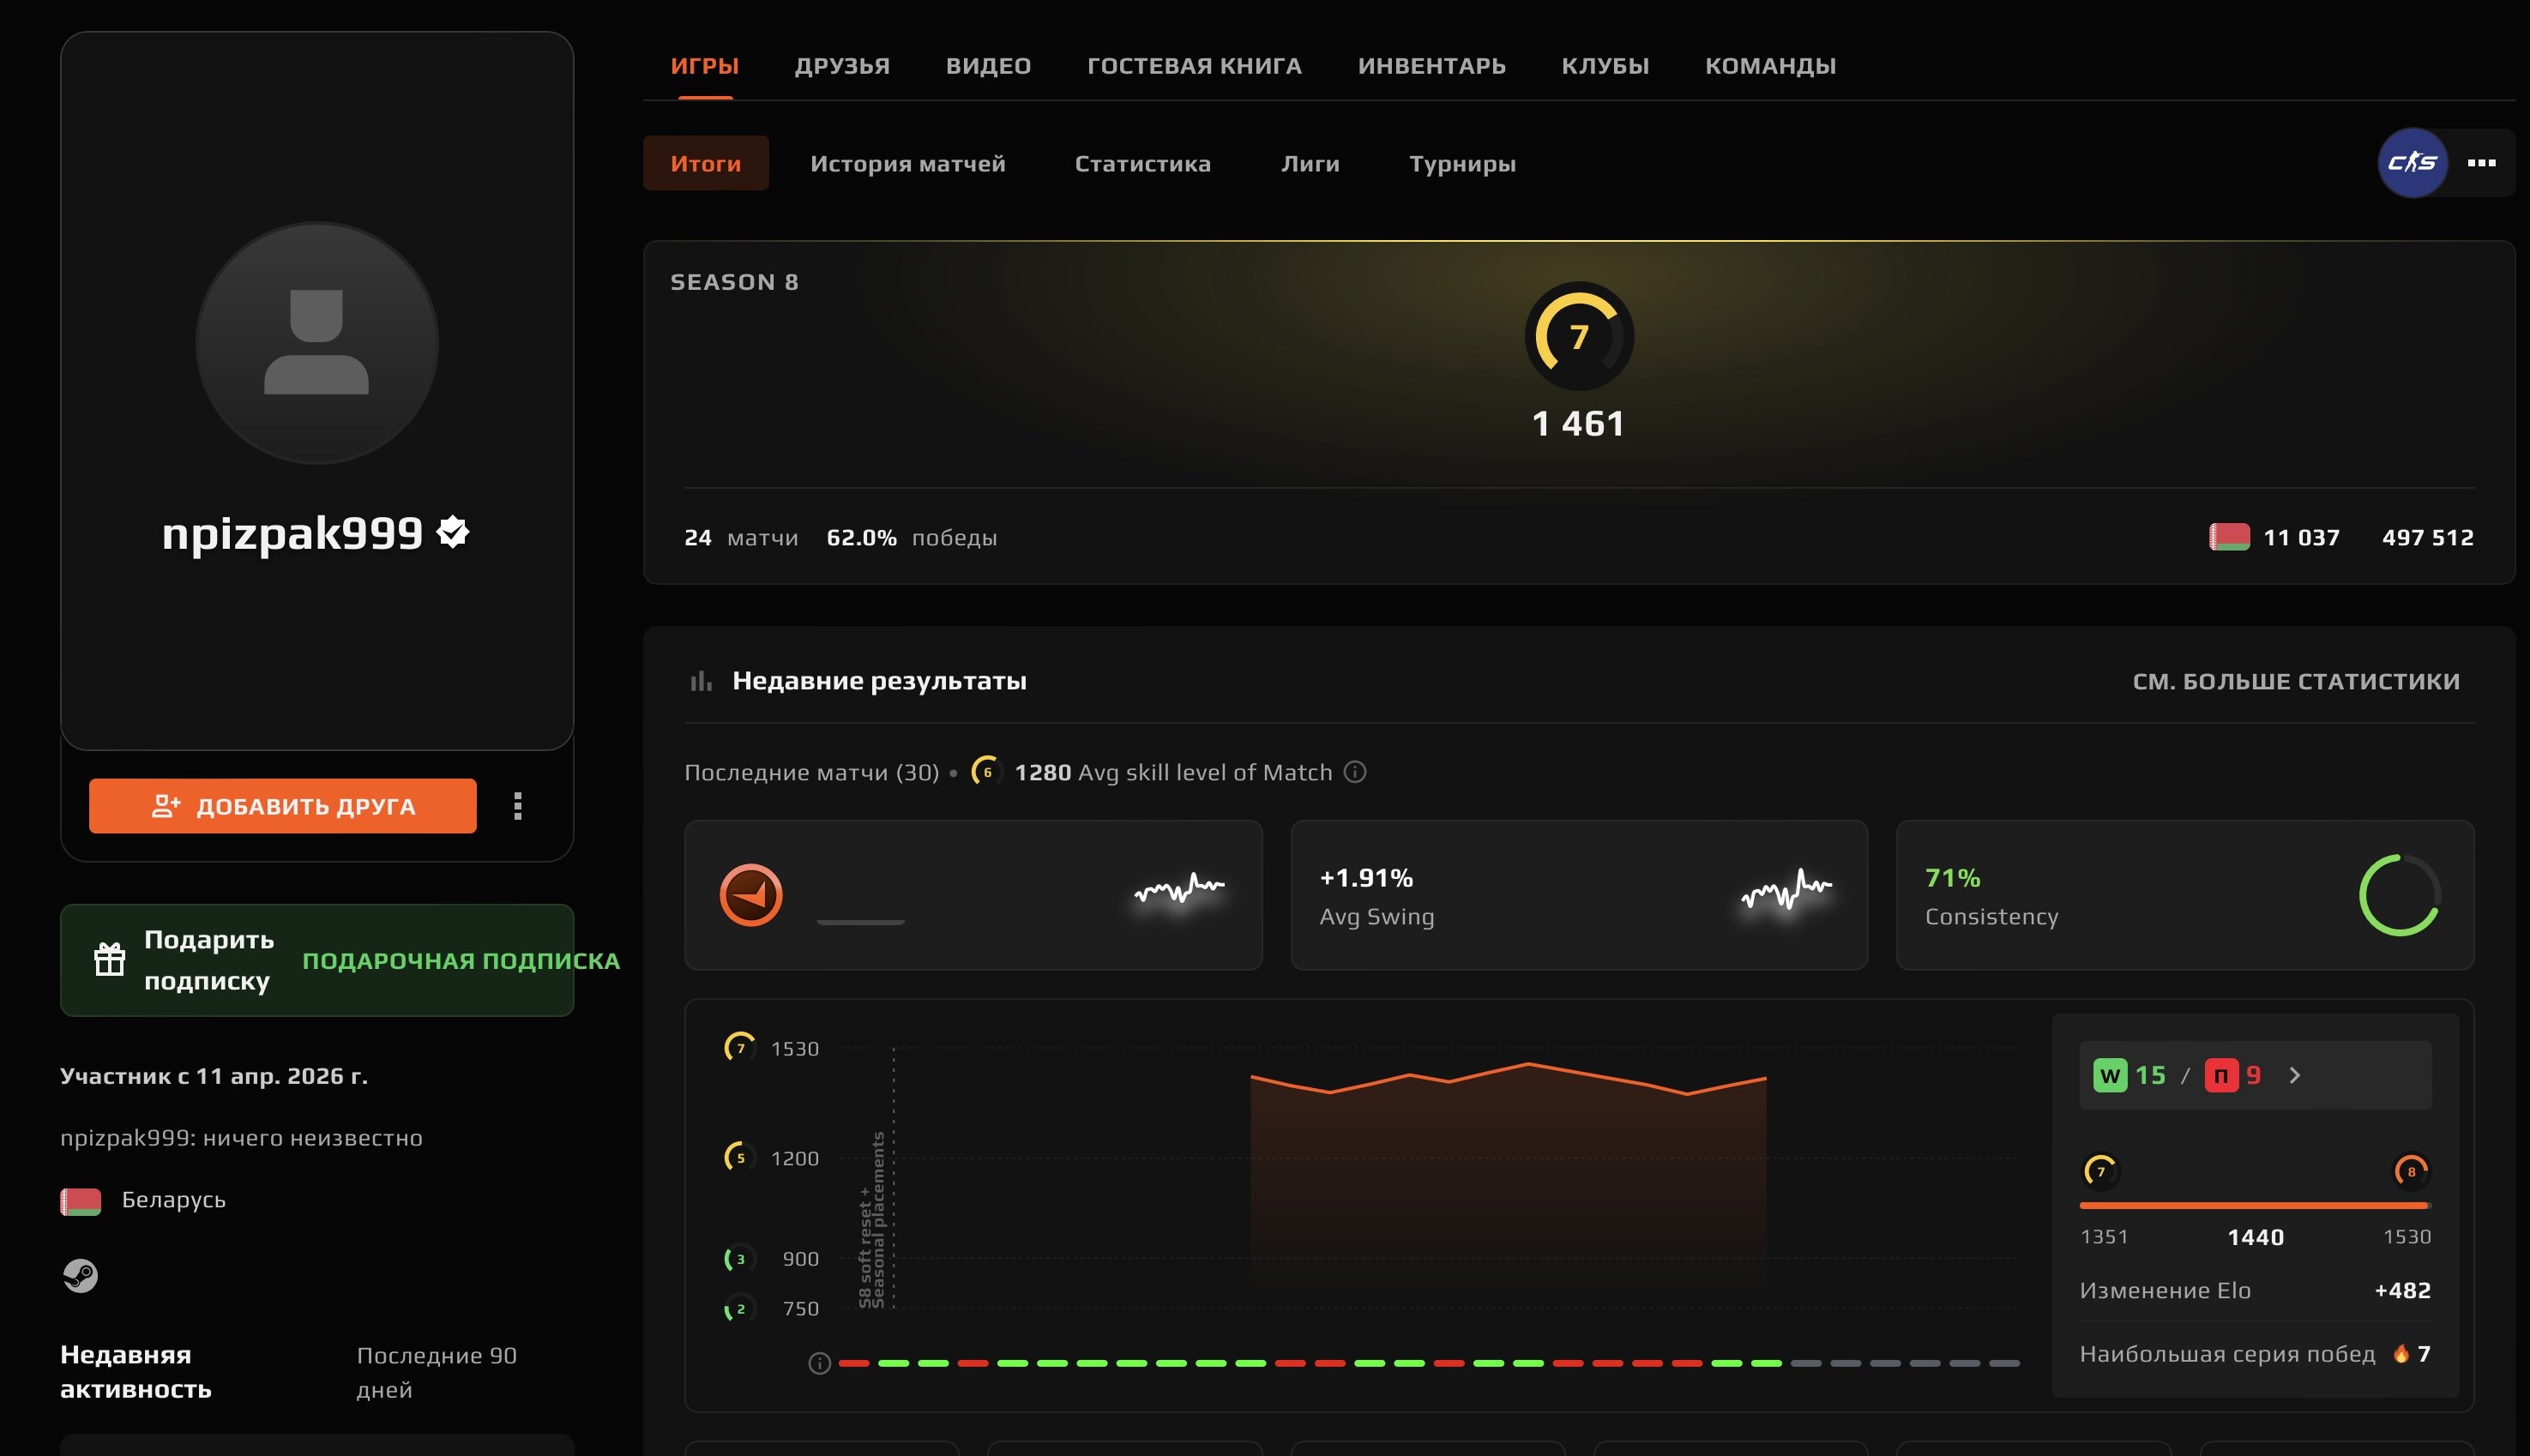Open the КОМАНДЫ tab
Screen dimensions: 2530x1456
1770,66
